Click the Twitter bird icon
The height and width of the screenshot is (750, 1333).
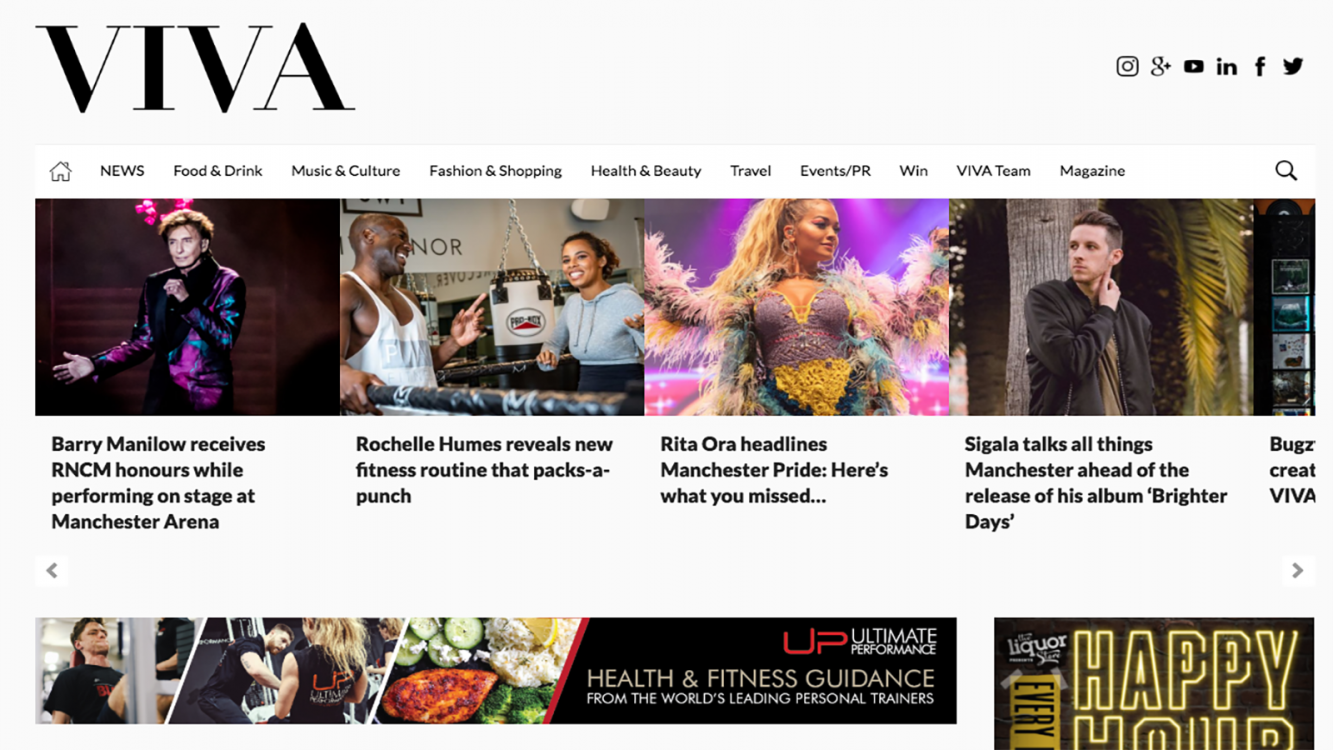click(1293, 66)
